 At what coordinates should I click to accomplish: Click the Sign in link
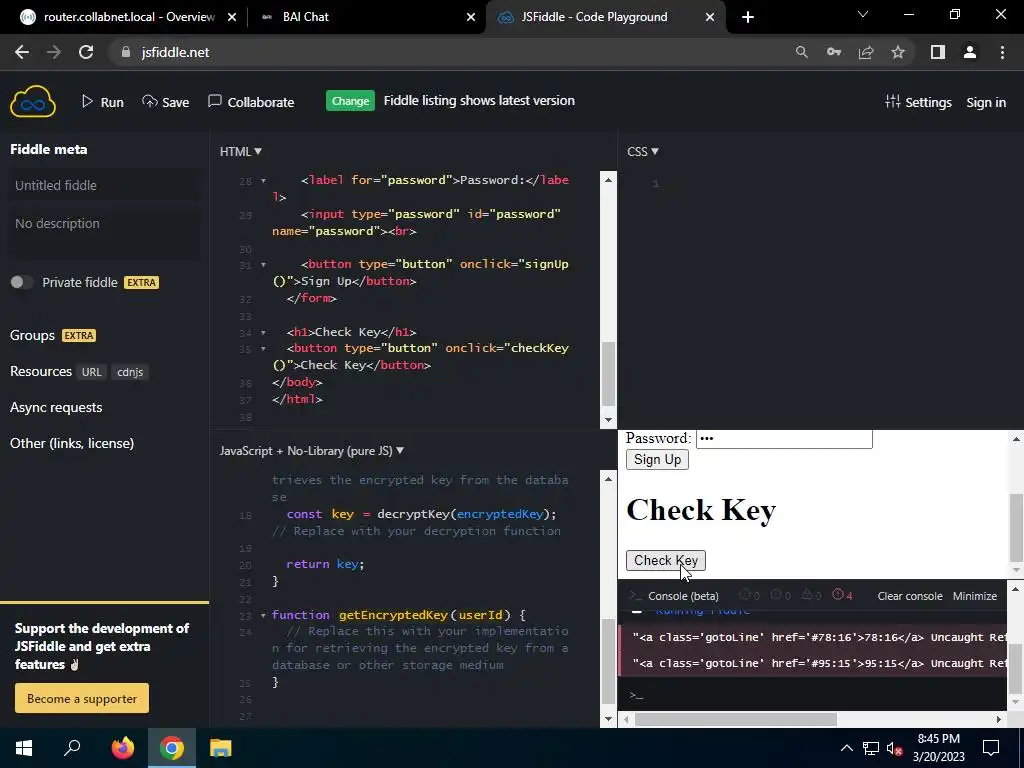(985, 103)
